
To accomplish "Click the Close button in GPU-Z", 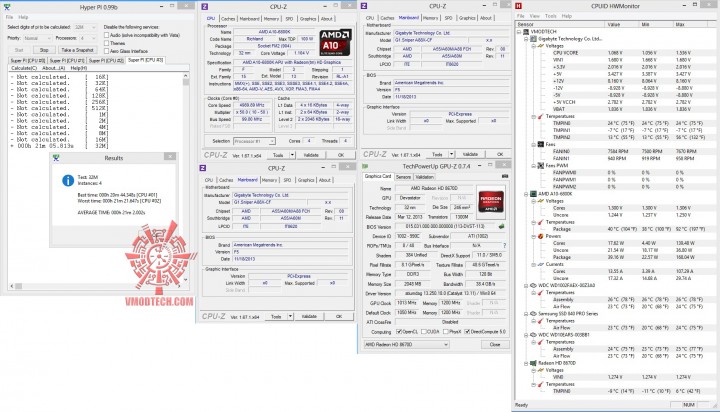I will [495, 344].
